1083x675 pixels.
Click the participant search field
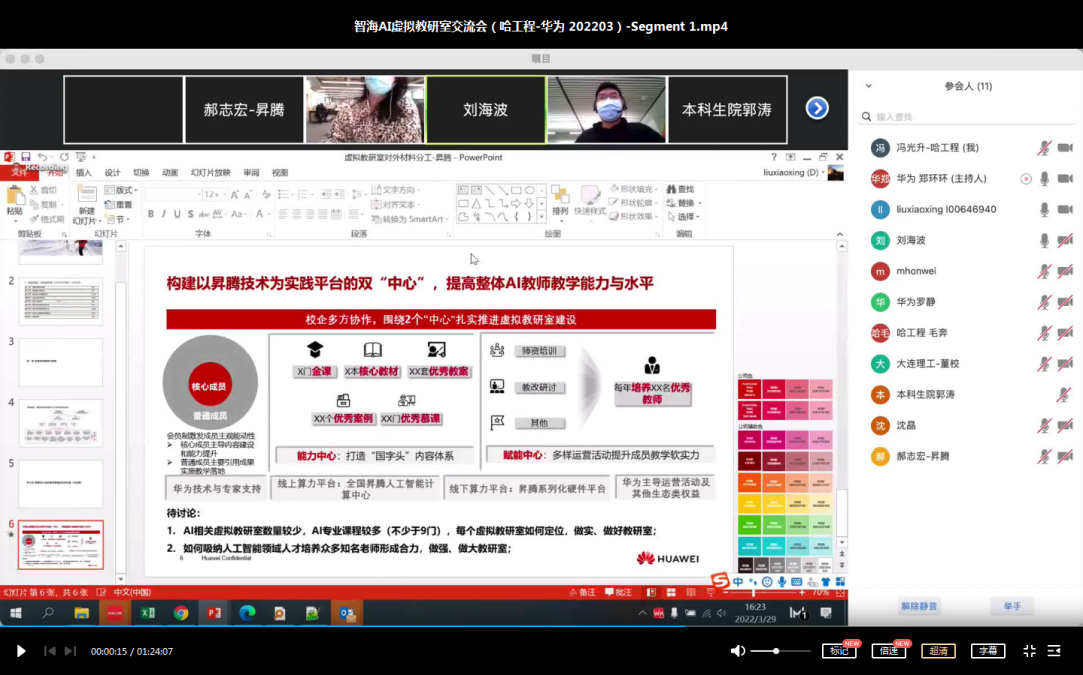click(x=965, y=117)
